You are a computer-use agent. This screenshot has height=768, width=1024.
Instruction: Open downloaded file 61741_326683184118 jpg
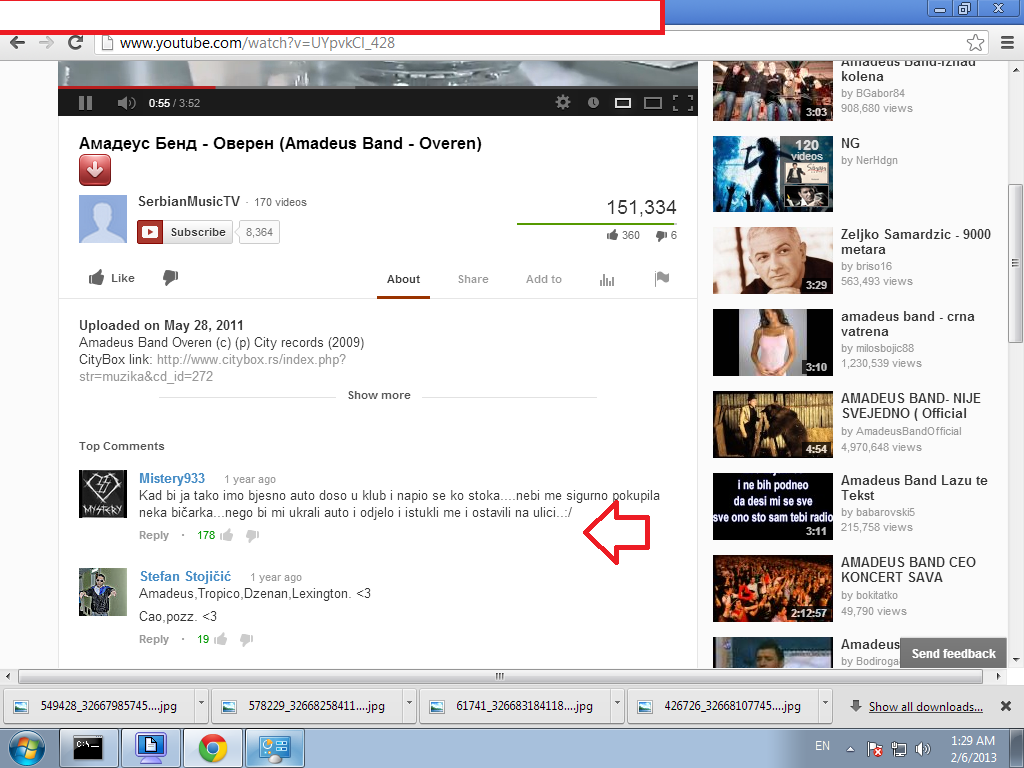pos(515,706)
